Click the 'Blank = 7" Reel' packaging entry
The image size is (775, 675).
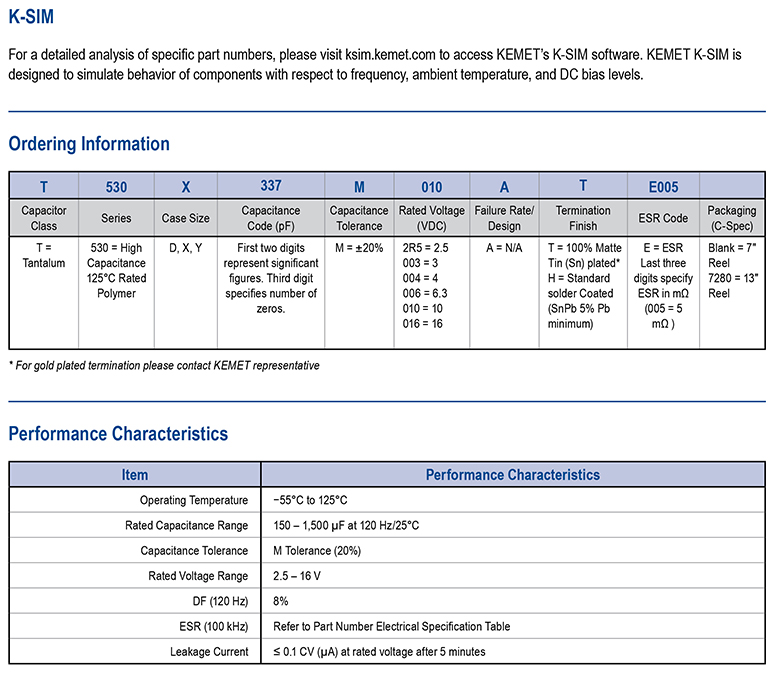coord(732,255)
